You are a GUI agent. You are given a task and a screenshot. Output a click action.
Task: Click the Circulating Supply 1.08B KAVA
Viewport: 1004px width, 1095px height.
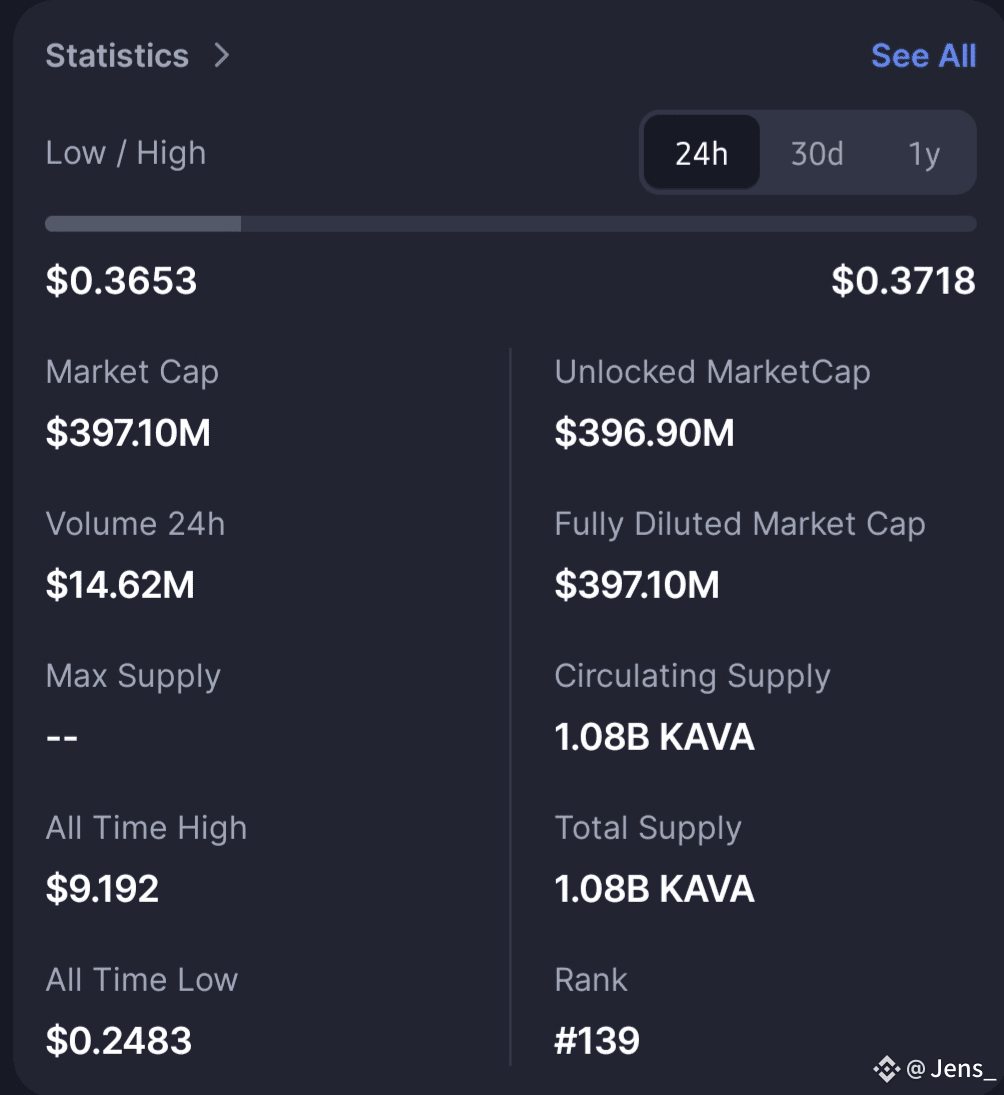point(654,737)
